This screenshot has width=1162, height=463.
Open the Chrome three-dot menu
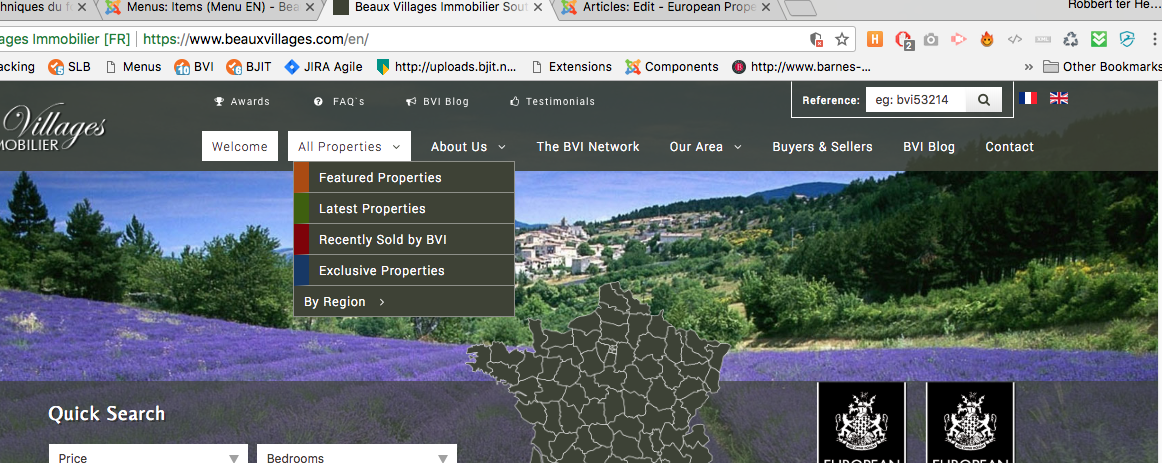[1153, 39]
